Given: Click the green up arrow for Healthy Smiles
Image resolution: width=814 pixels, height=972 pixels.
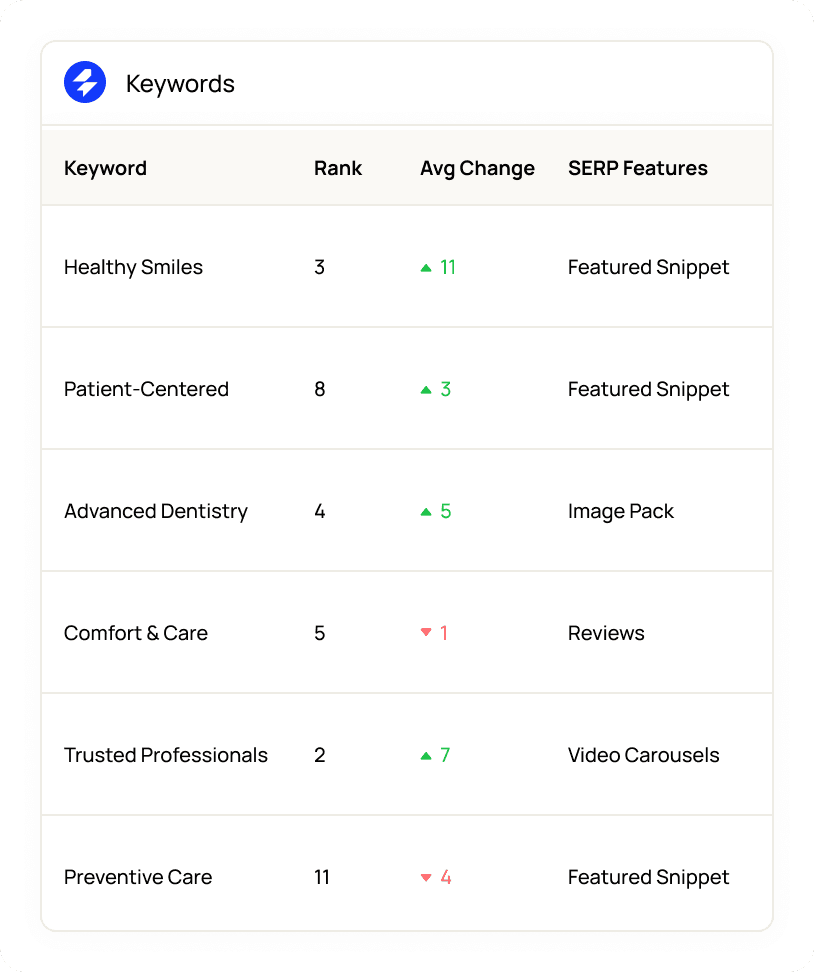Looking at the screenshot, I should point(427,267).
